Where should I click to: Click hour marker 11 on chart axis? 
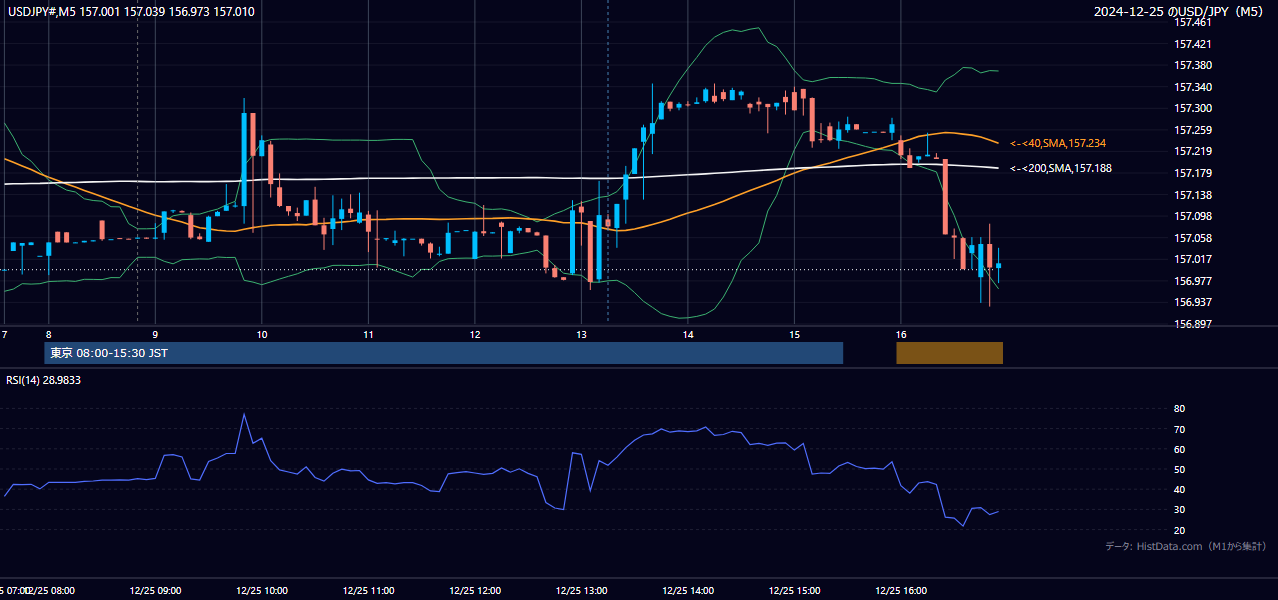point(368,335)
